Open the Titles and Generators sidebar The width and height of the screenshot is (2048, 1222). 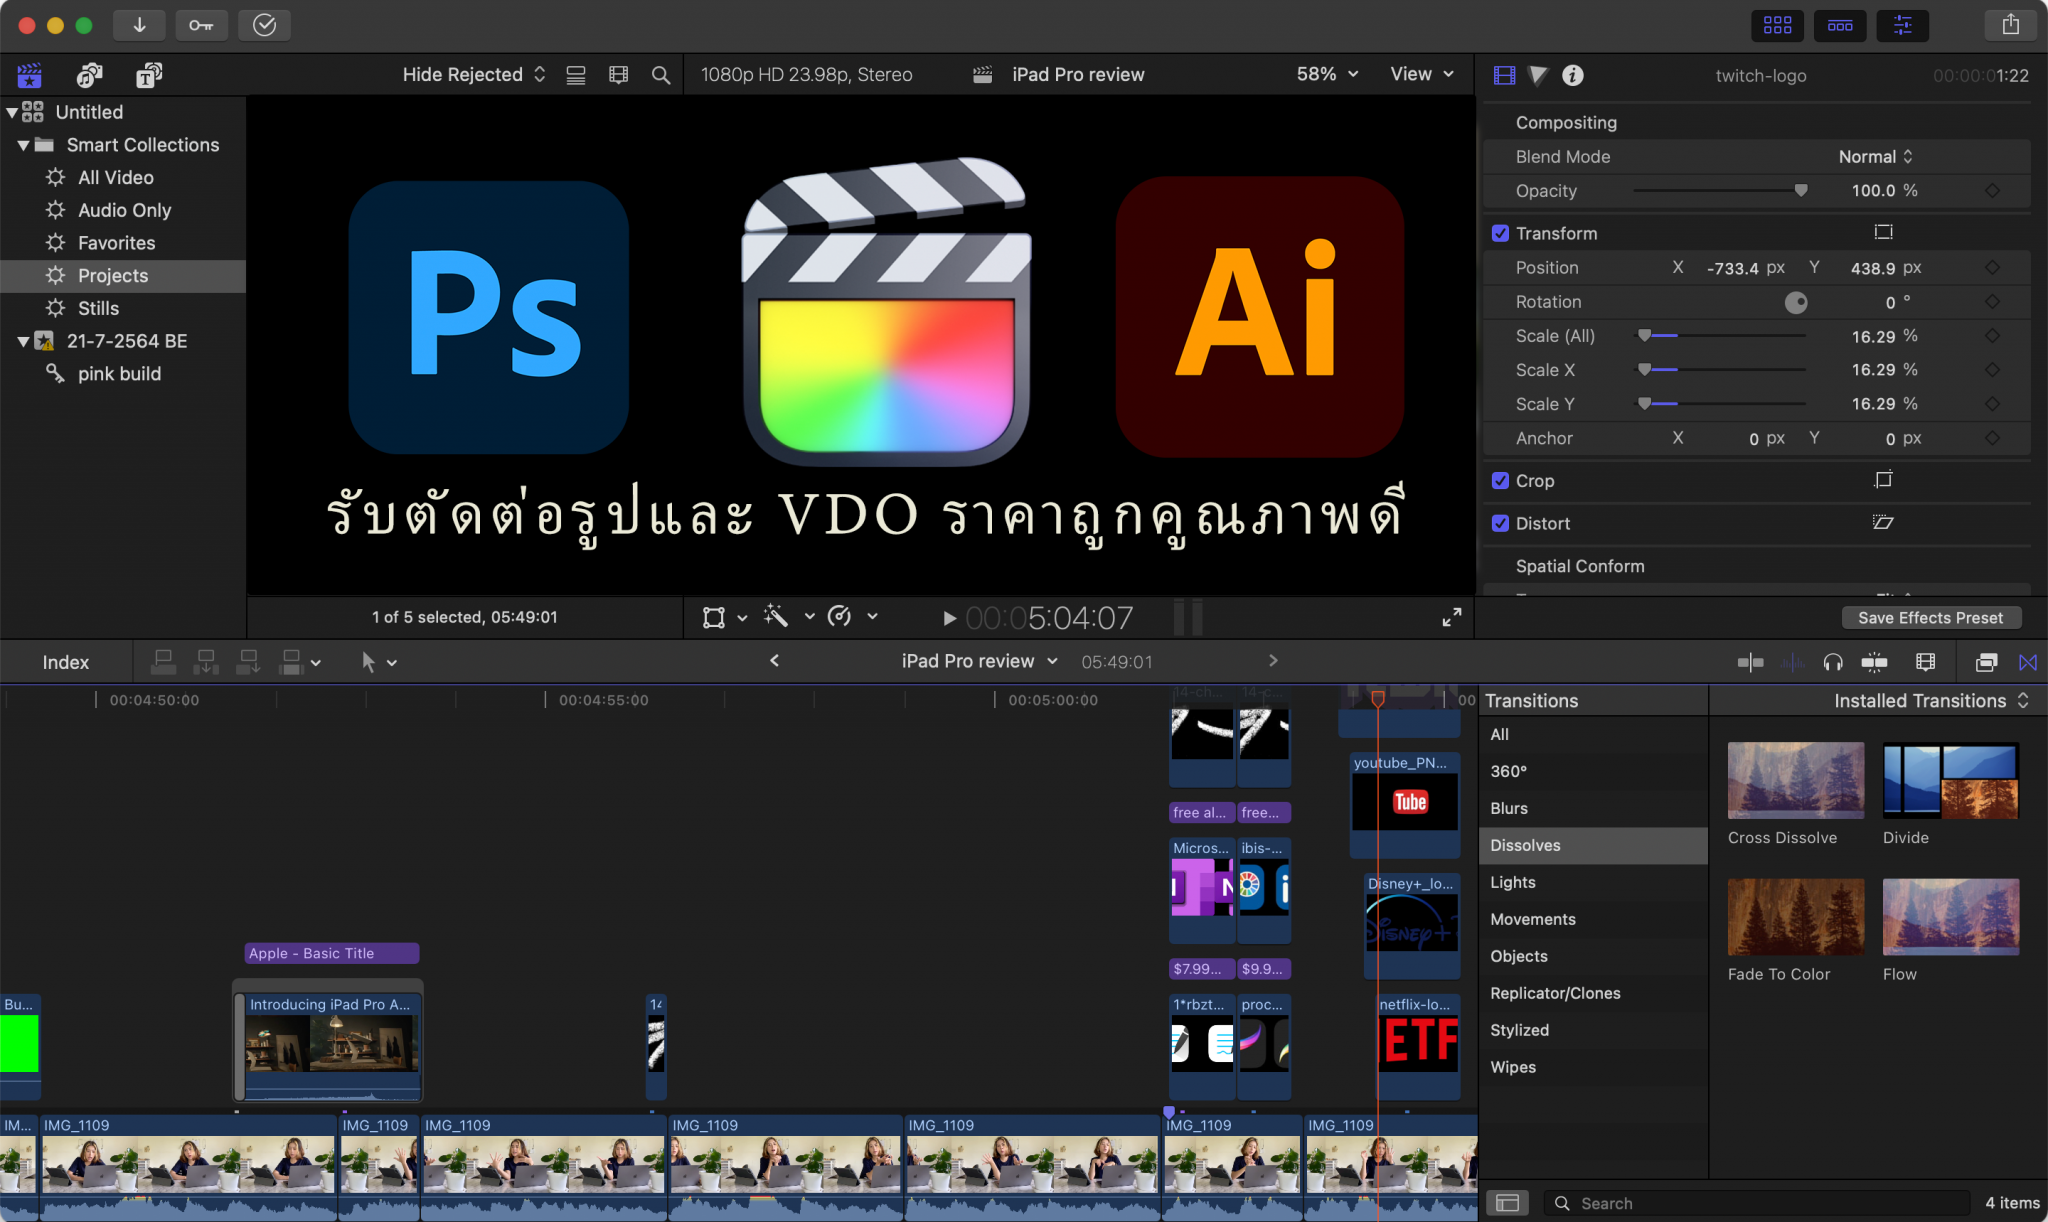[149, 75]
